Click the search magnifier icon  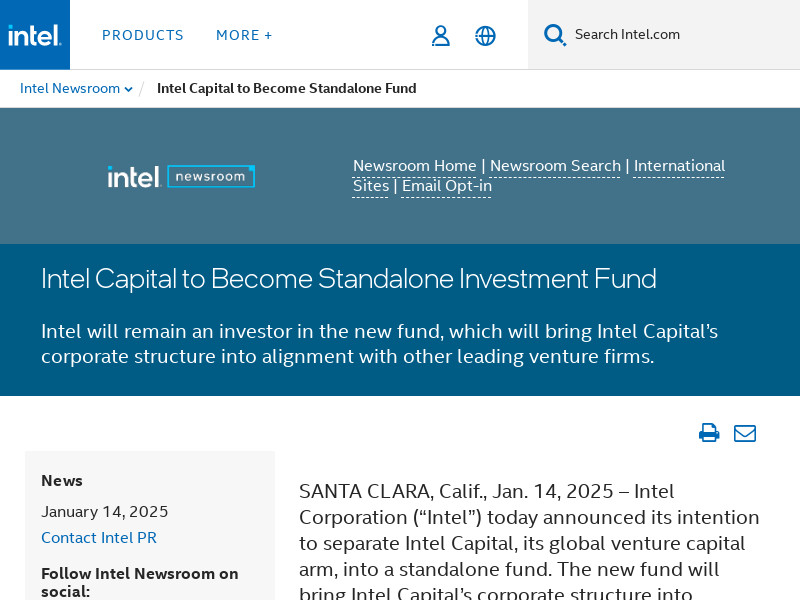(555, 35)
